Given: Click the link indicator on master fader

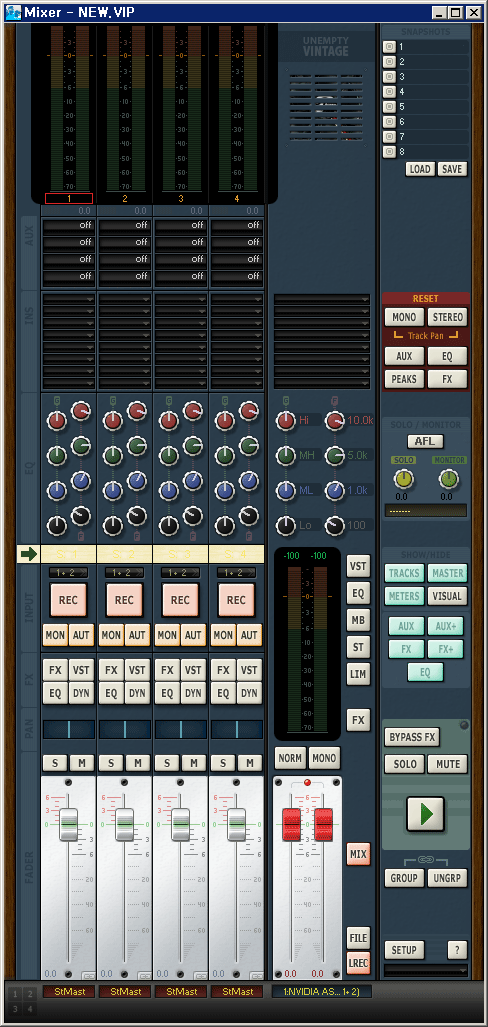Looking at the screenshot, I should tap(307, 783).
